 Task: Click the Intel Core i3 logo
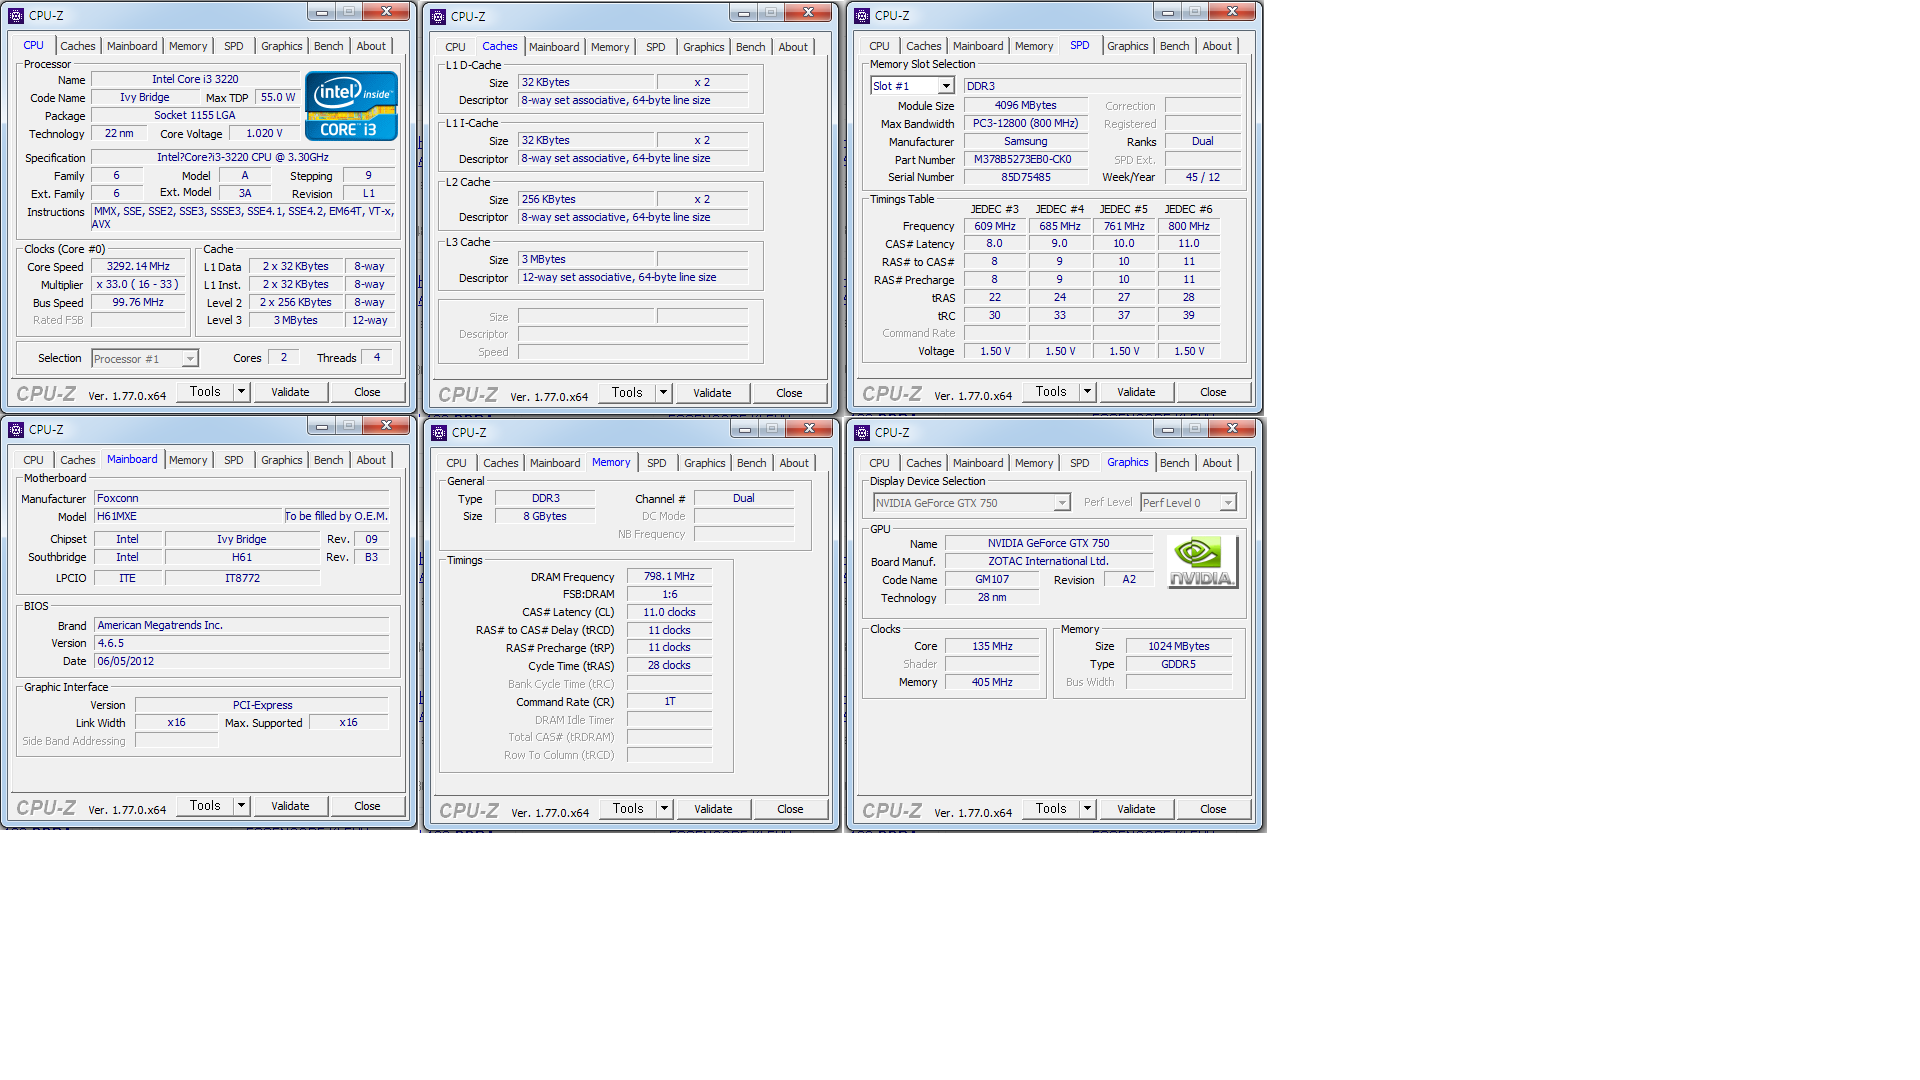(351, 106)
